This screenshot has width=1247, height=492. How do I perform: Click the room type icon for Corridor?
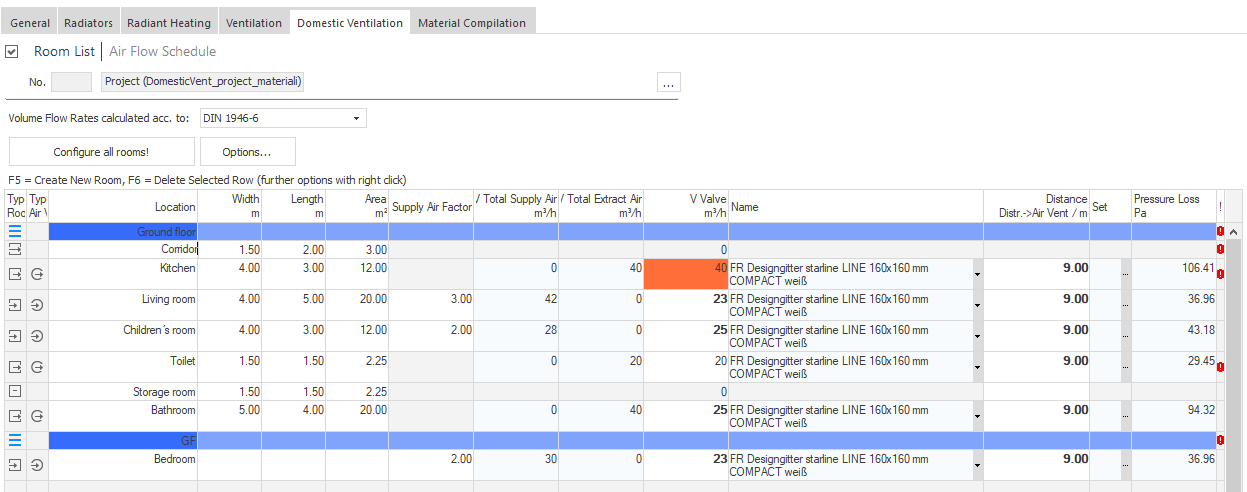point(15,249)
